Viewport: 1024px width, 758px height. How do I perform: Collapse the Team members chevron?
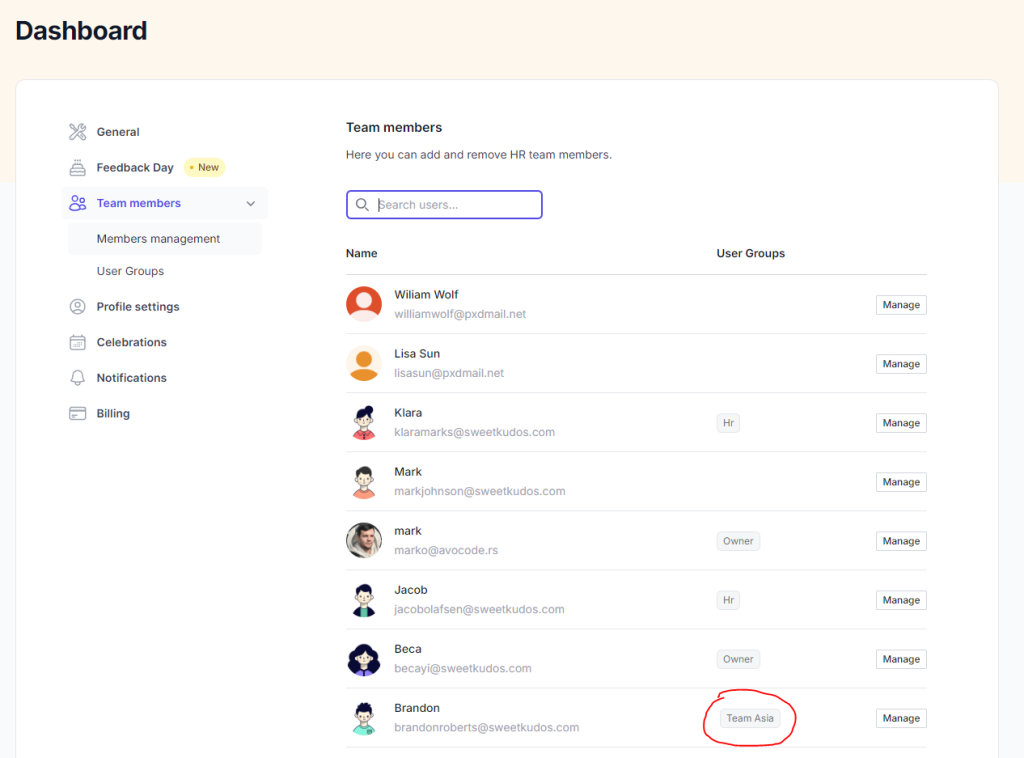[250, 204]
